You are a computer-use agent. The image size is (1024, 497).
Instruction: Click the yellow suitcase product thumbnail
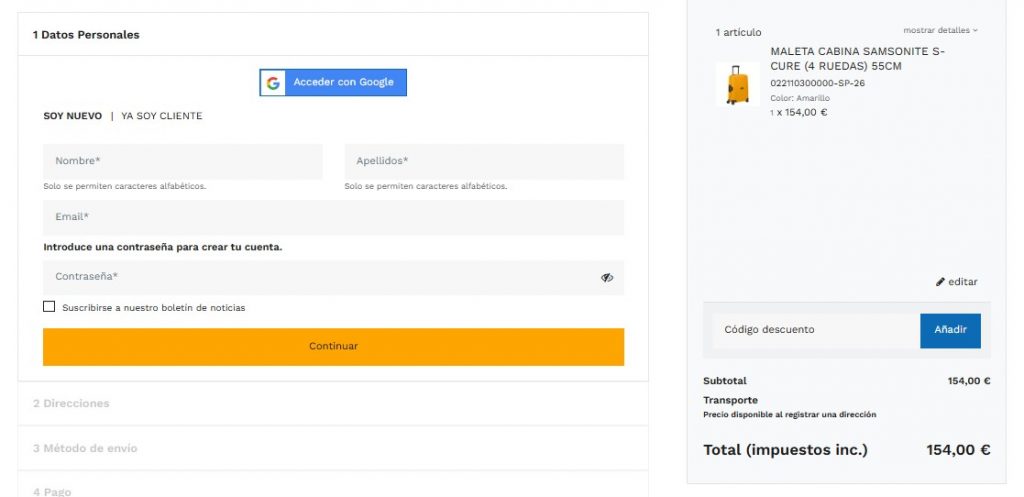click(x=737, y=85)
